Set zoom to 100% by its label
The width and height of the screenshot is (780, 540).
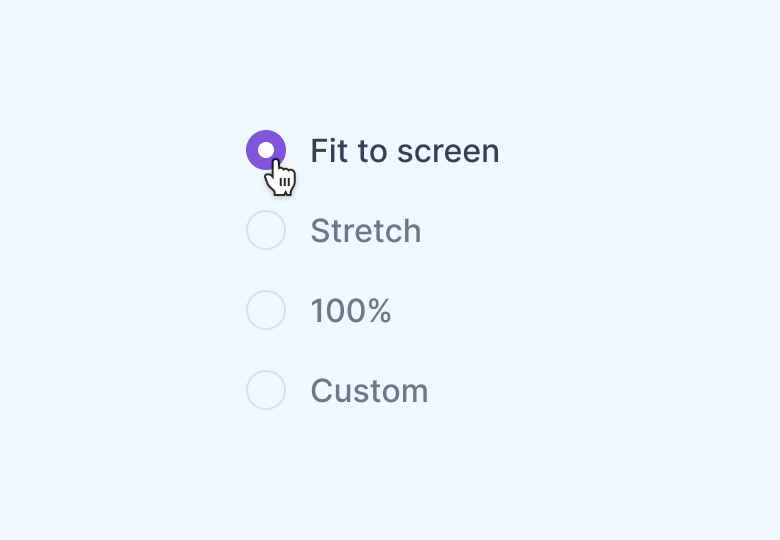pyautogui.click(x=350, y=311)
